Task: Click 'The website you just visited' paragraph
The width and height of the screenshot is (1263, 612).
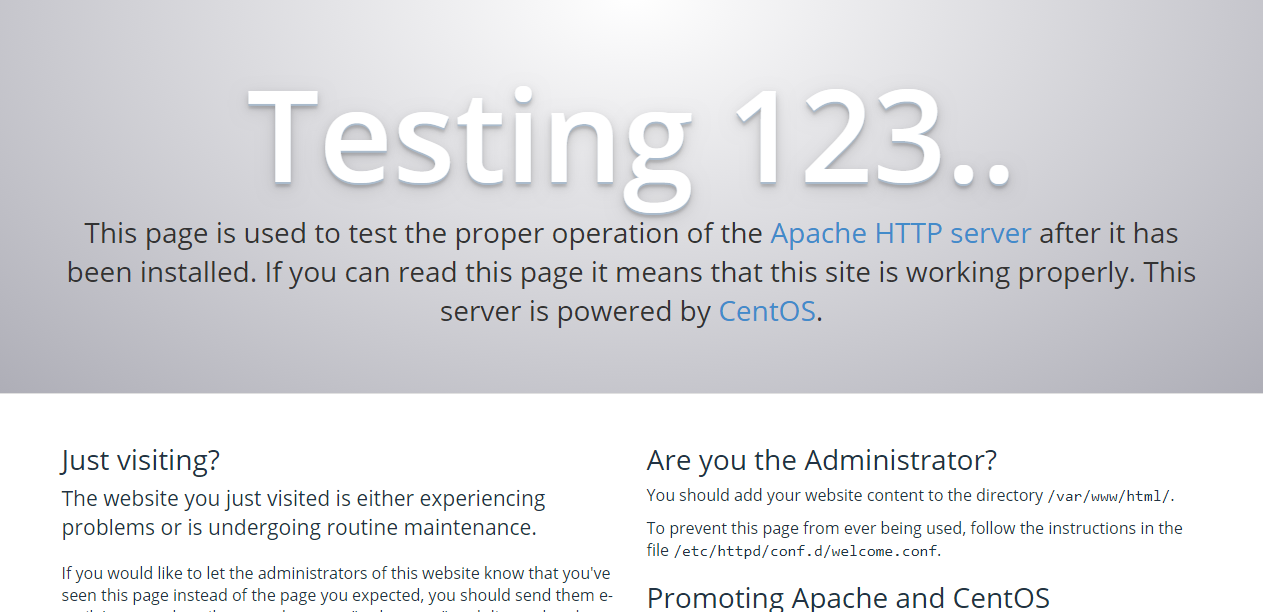Action: click(x=304, y=512)
